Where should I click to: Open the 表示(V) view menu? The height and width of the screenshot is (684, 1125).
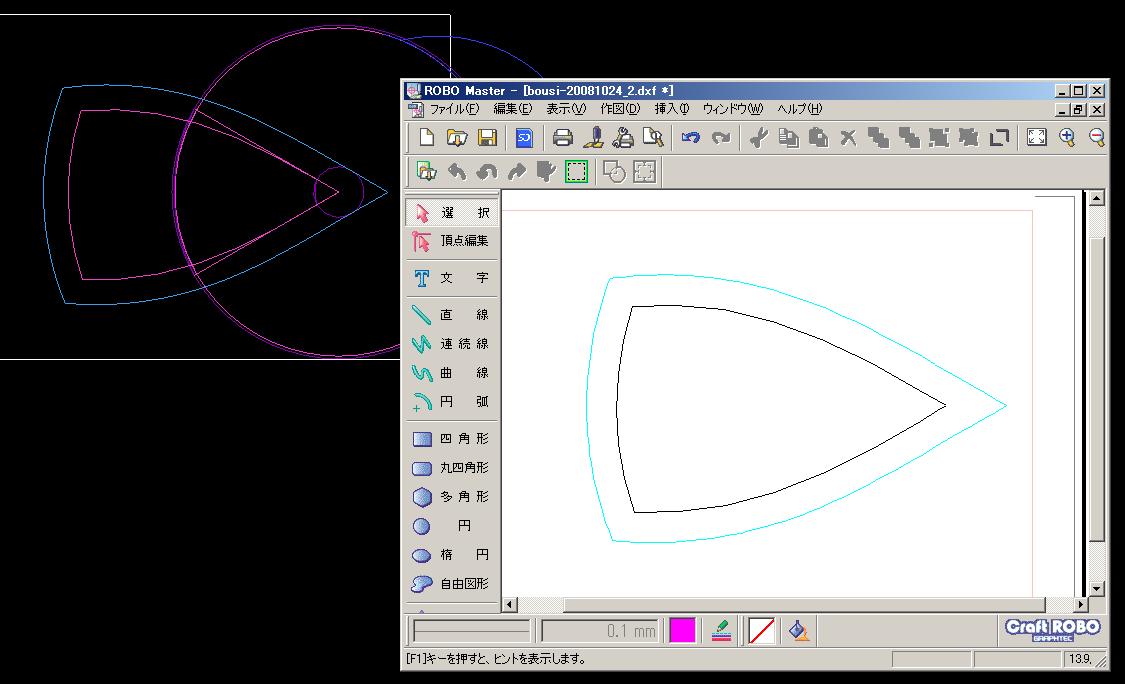tap(566, 109)
